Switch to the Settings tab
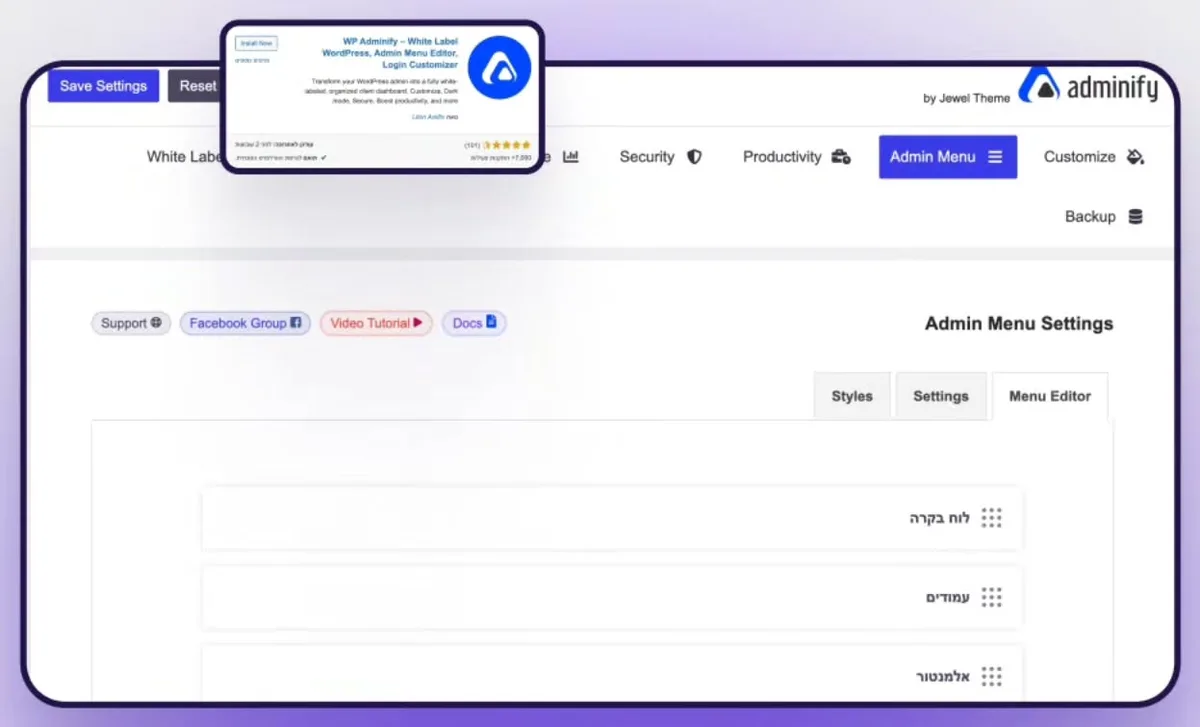 [x=941, y=396]
